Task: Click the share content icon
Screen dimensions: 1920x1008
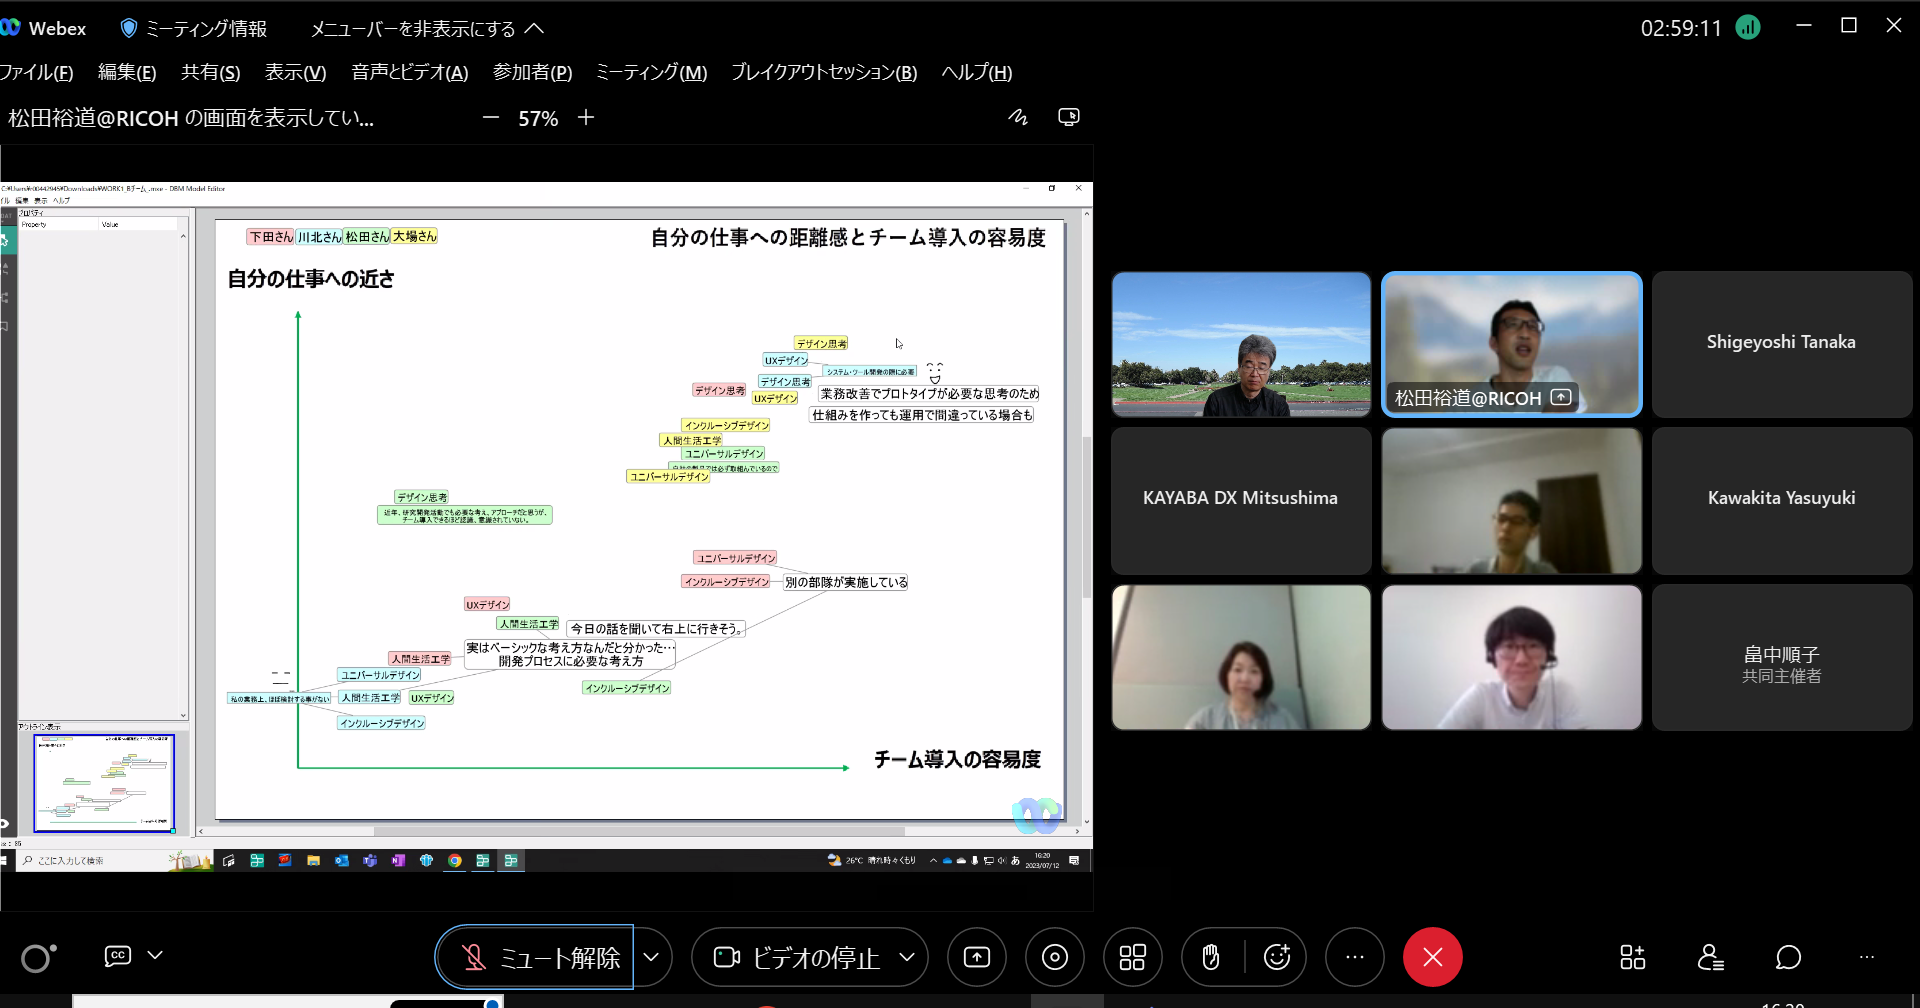Action: coord(976,957)
